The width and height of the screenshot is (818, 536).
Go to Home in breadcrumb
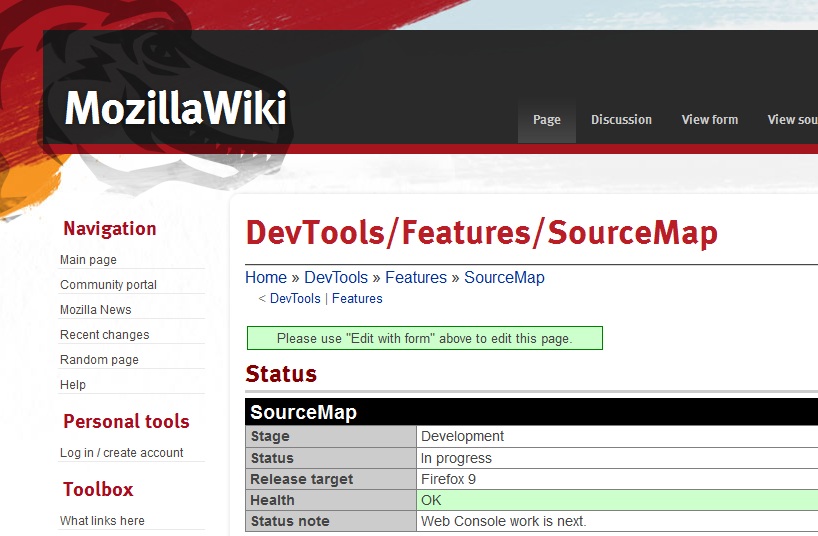266,277
